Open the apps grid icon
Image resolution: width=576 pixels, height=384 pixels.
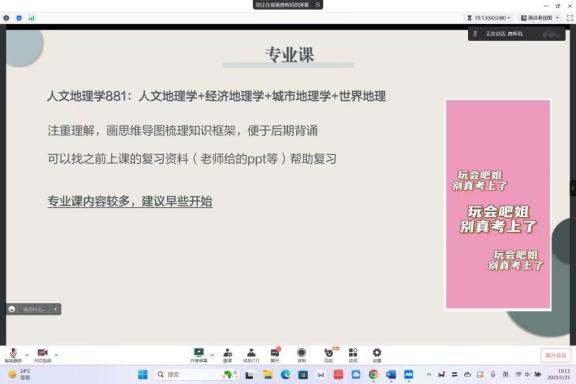353,355
